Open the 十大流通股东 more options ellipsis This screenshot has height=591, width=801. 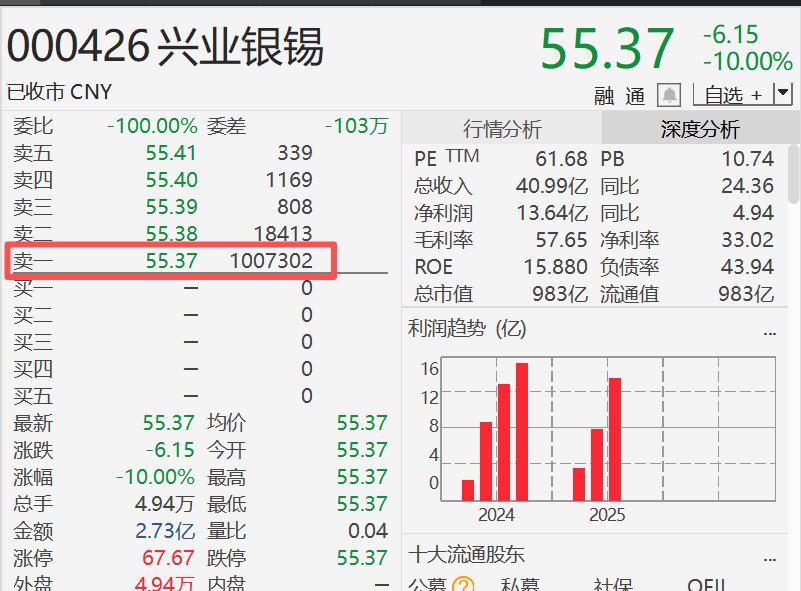coord(769,557)
